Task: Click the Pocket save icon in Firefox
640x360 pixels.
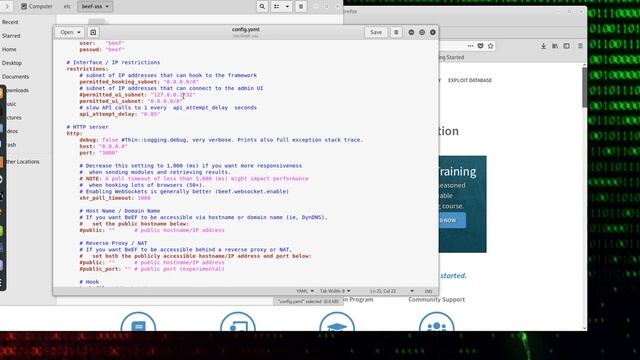Action: pyautogui.click(x=480, y=46)
